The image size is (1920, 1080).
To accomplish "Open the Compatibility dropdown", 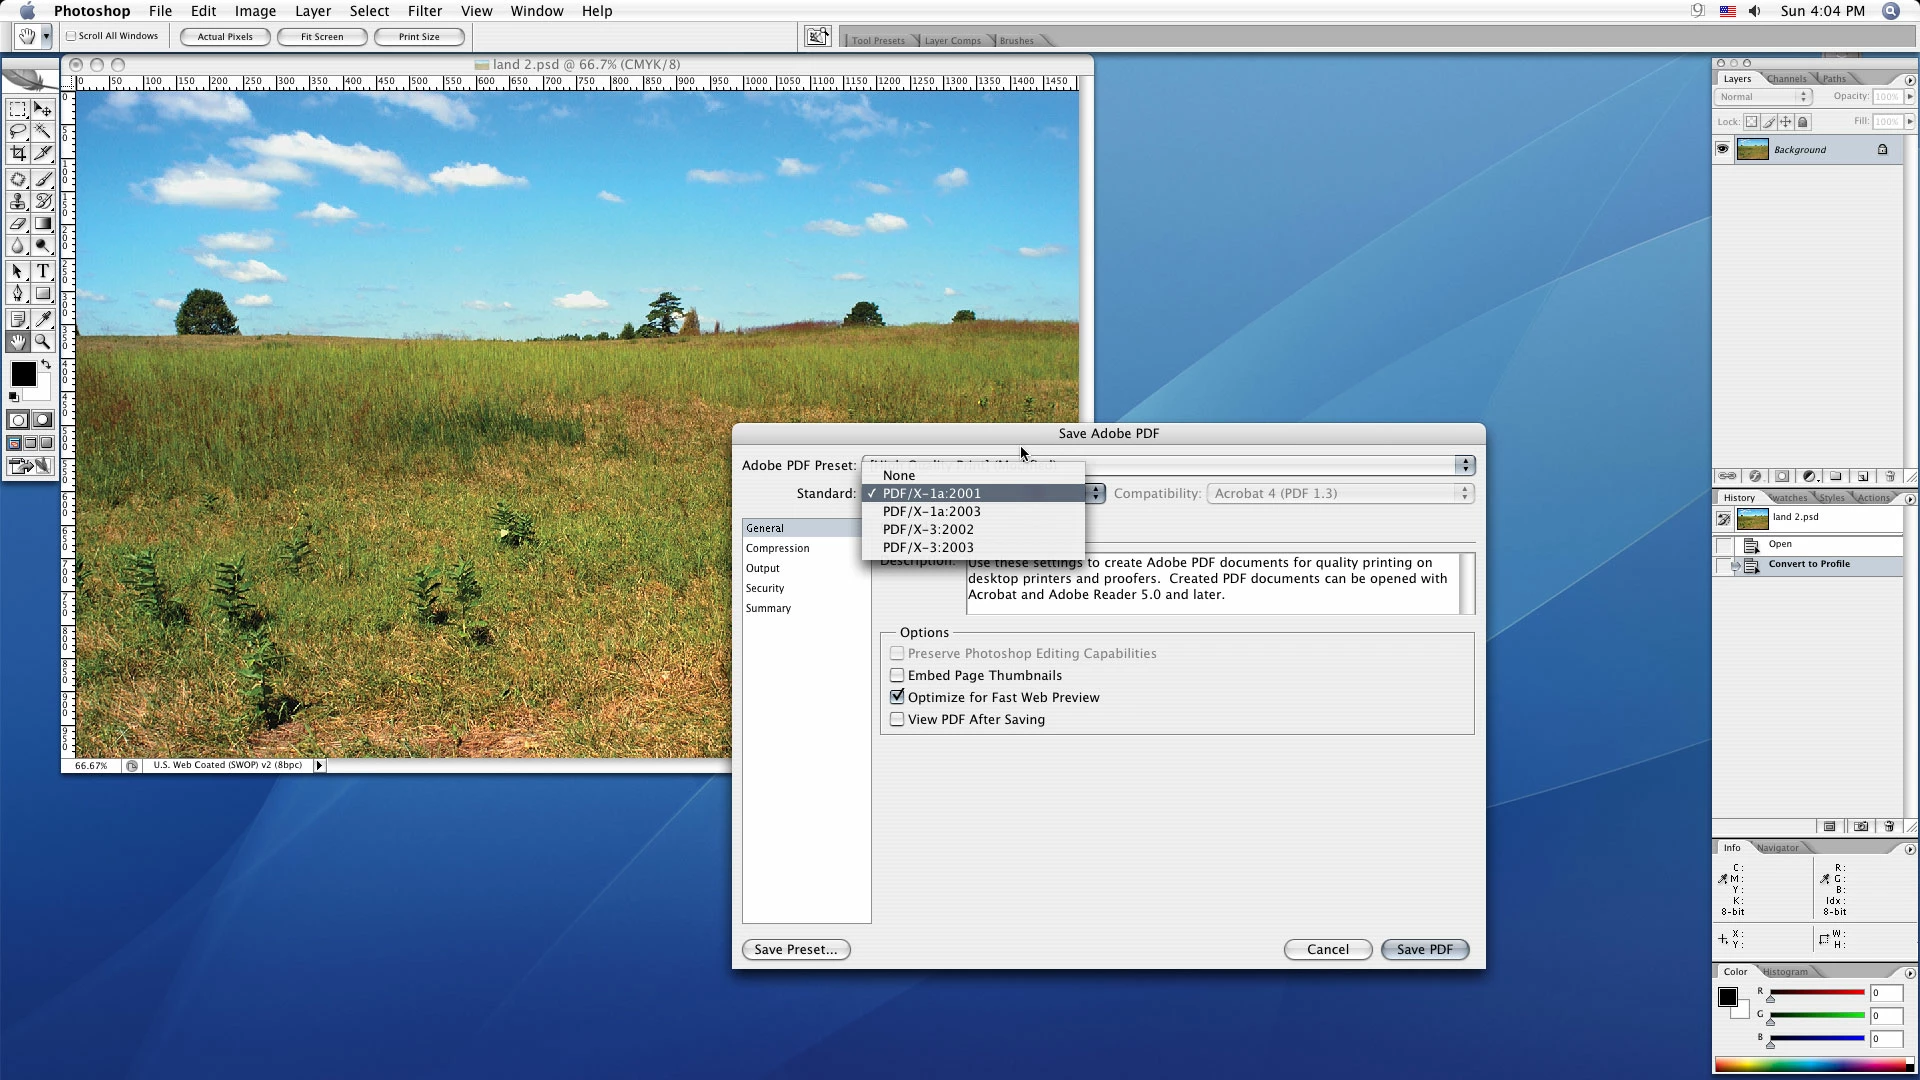I will (x=1340, y=493).
